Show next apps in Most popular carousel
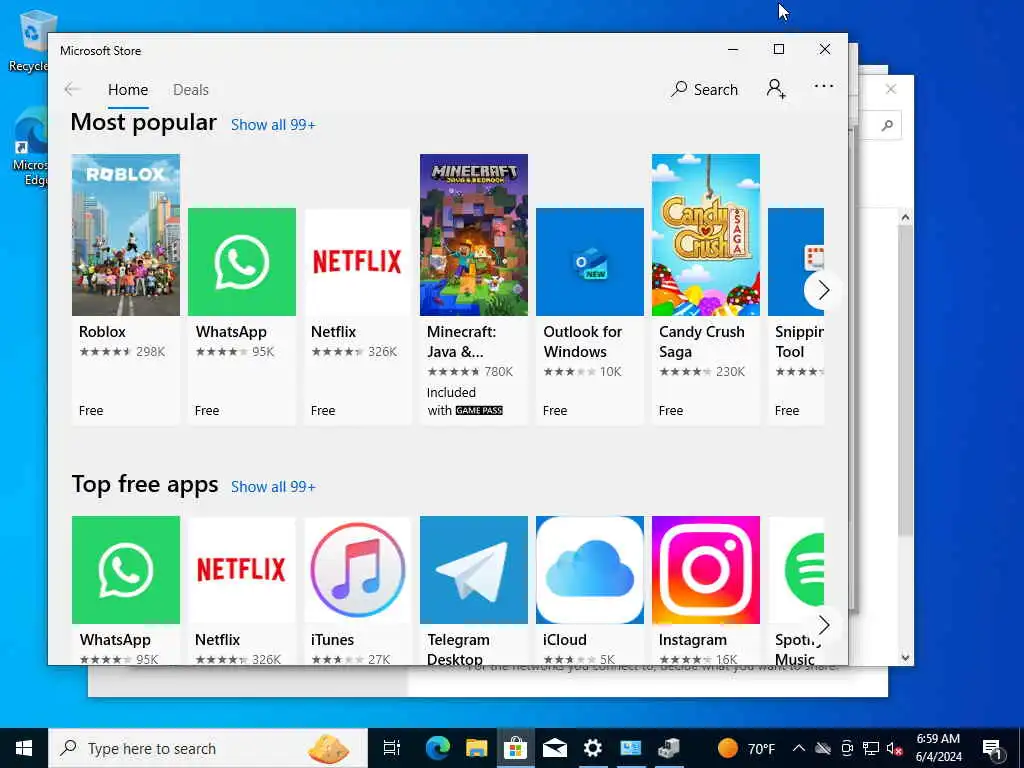The height and width of the screenshot is (768, 1024). point(823,290)
